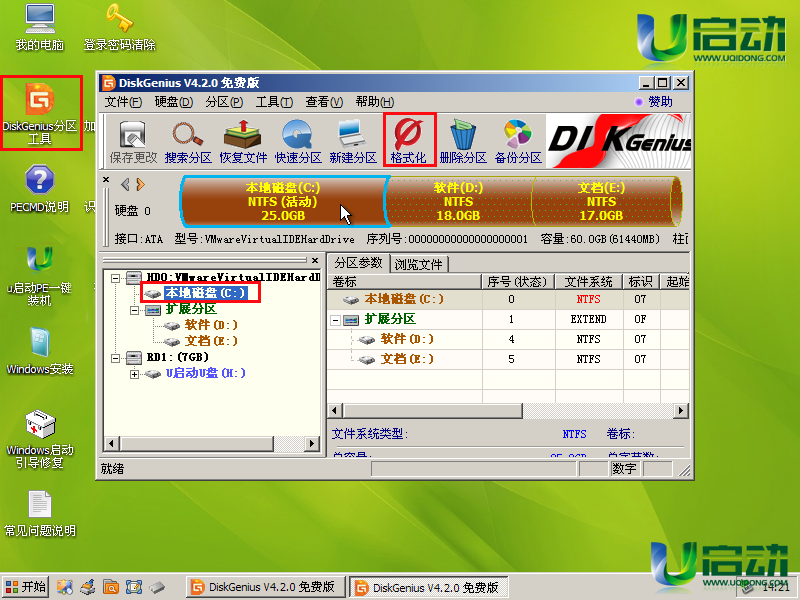The image size is (800, 600).
Task: Select 本地磁盘 (C:) in the tree pane
Action: pos(205,293)
